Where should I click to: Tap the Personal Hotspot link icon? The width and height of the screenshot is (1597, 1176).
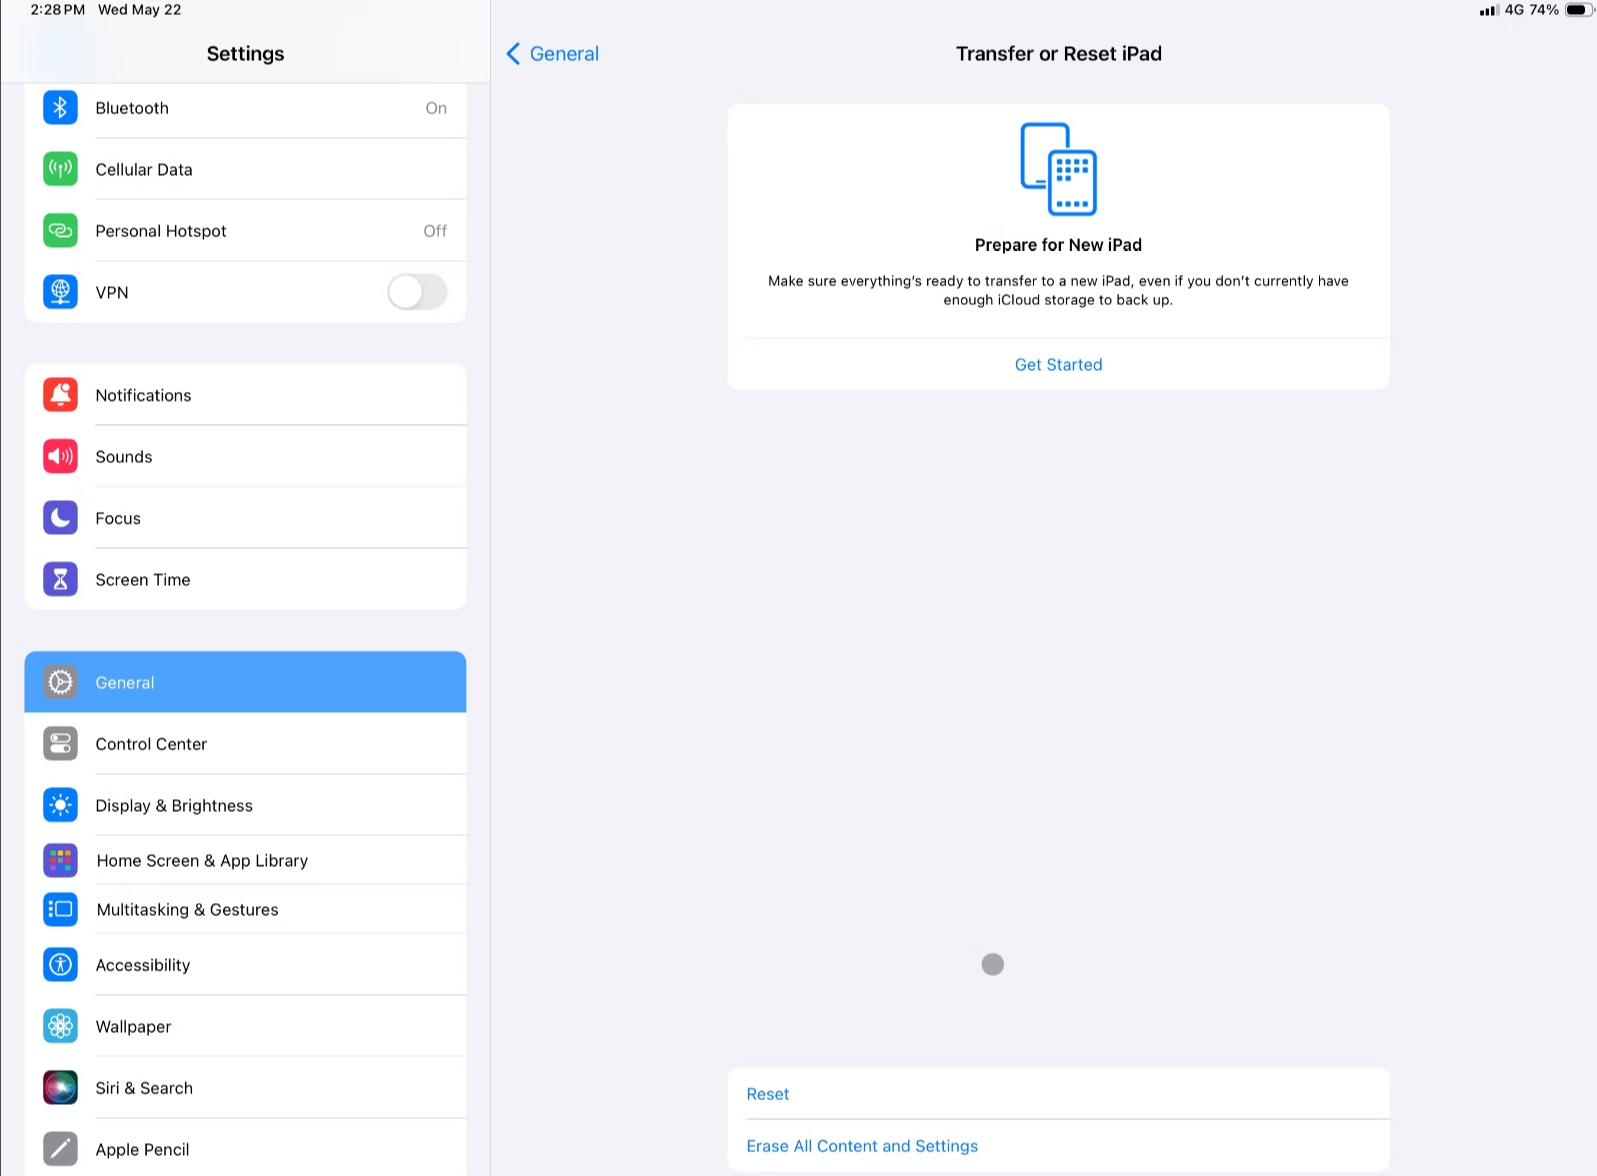[60, 231]
